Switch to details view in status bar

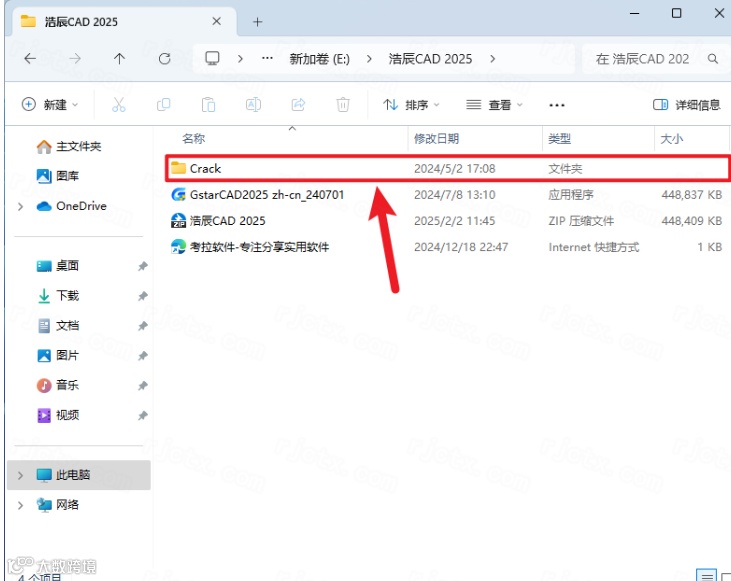(706, 574)
